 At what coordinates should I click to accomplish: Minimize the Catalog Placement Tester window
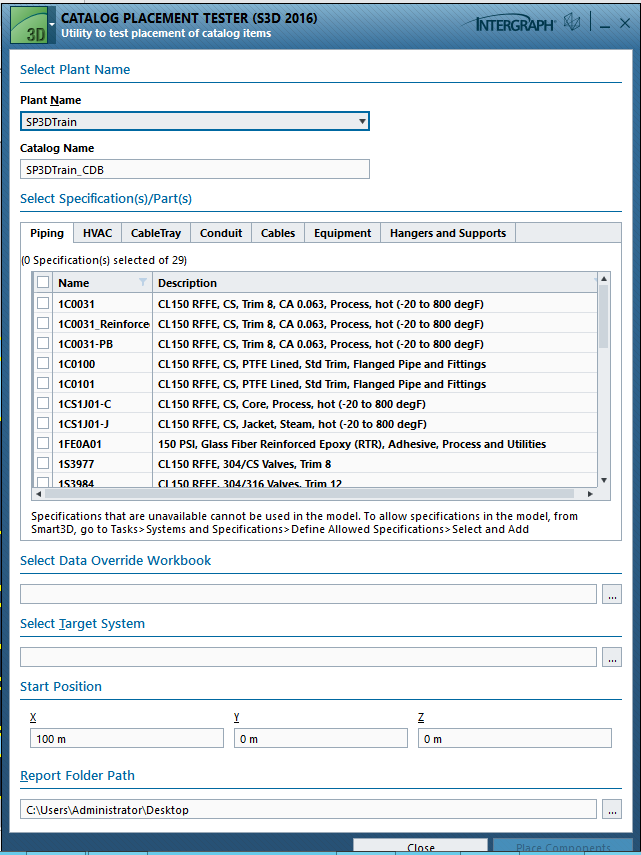click(606, 25)
